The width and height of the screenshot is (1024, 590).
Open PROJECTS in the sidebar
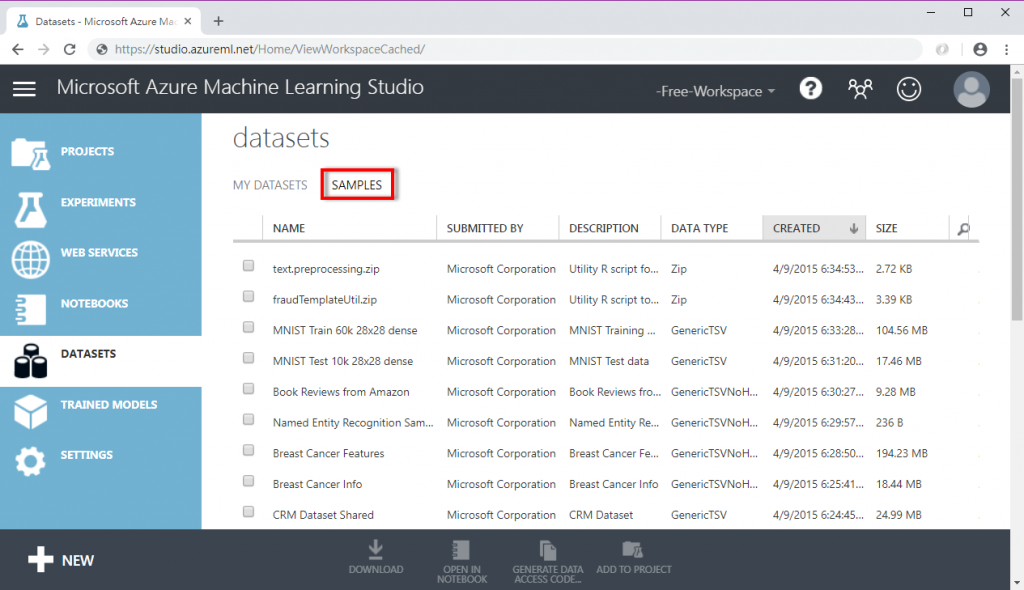[x=88, y=151]
